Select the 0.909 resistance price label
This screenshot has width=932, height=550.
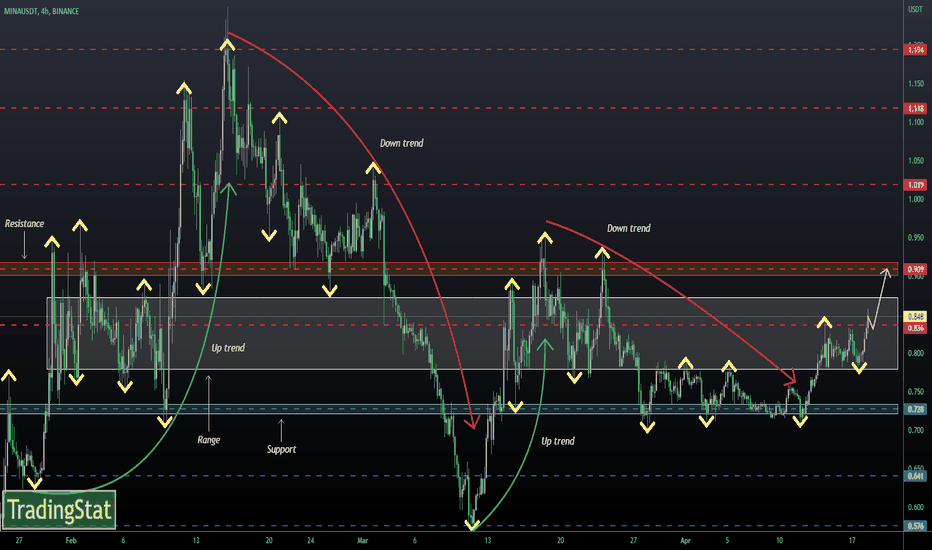click(x=915, y=269)
